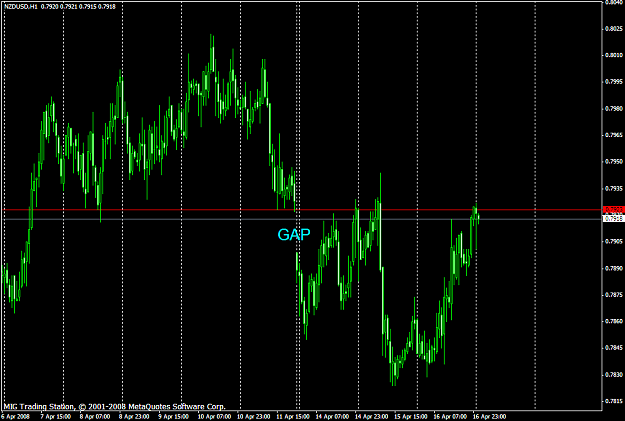Click the 0.7950 price axis label
Image resolution: width=625 pixels, height=421 pixels.
[614, 161]
